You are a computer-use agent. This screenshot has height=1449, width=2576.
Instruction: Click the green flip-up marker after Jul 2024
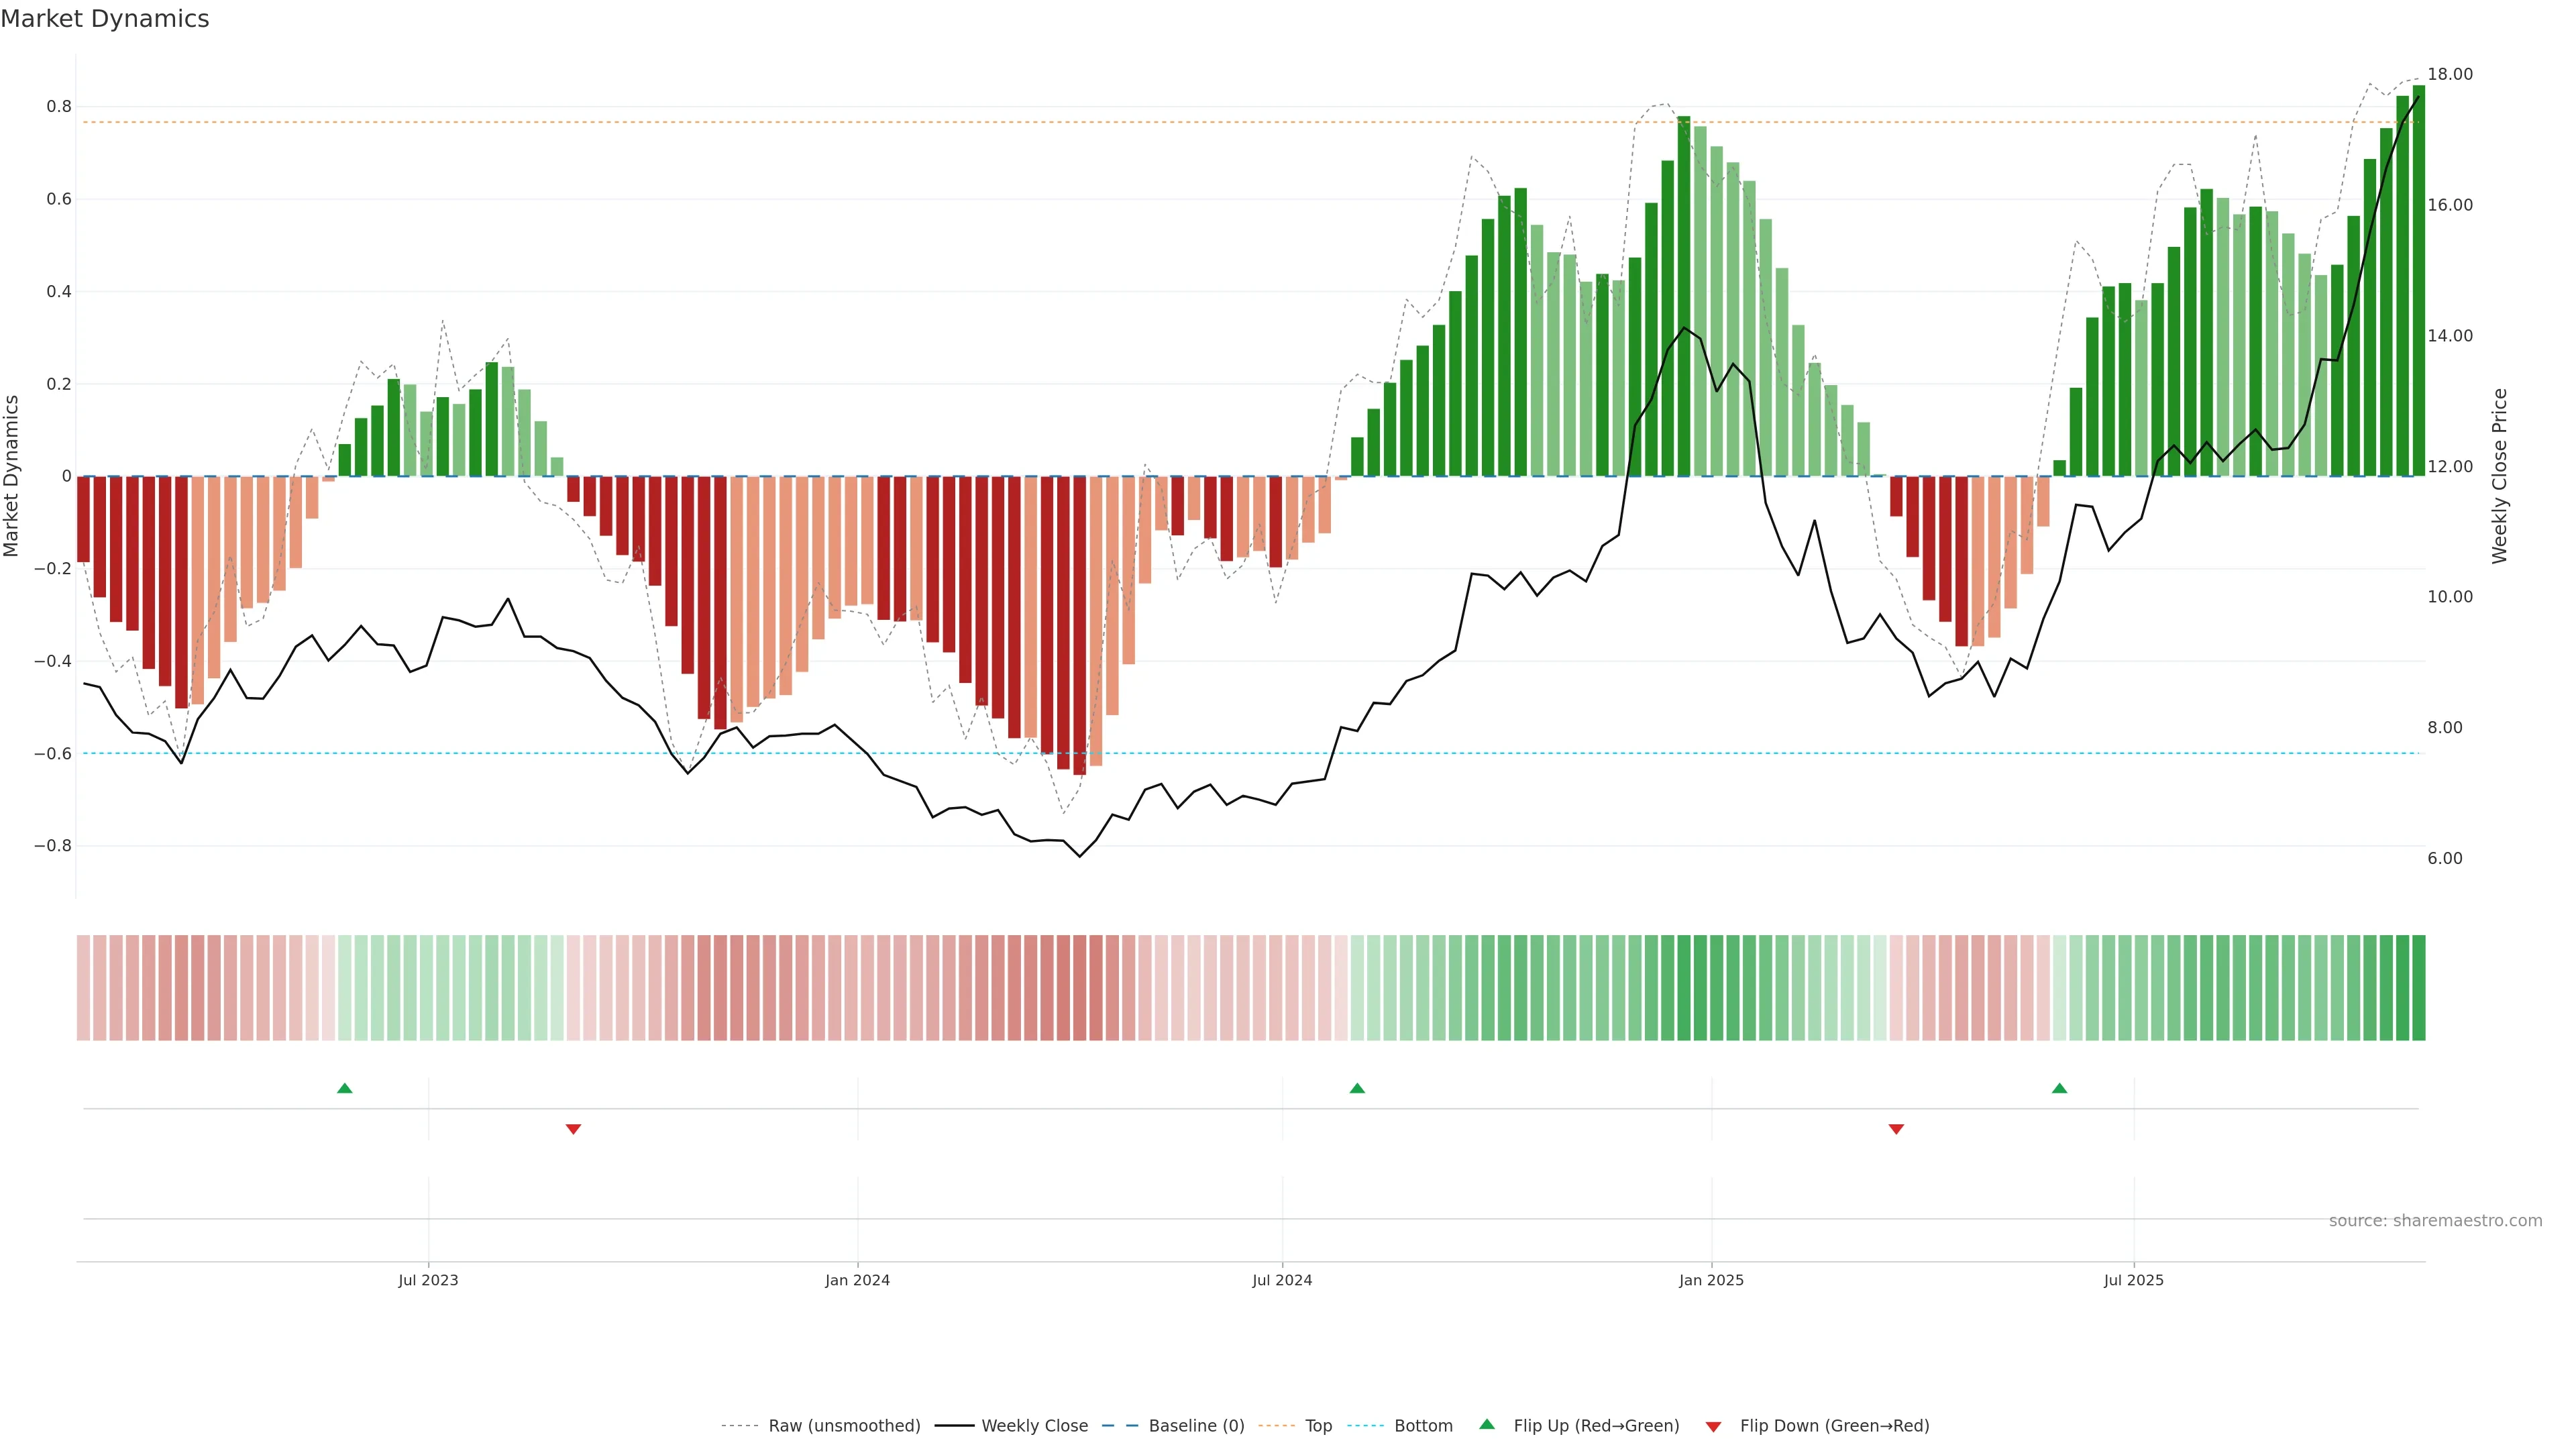tap(1357, 1088)
